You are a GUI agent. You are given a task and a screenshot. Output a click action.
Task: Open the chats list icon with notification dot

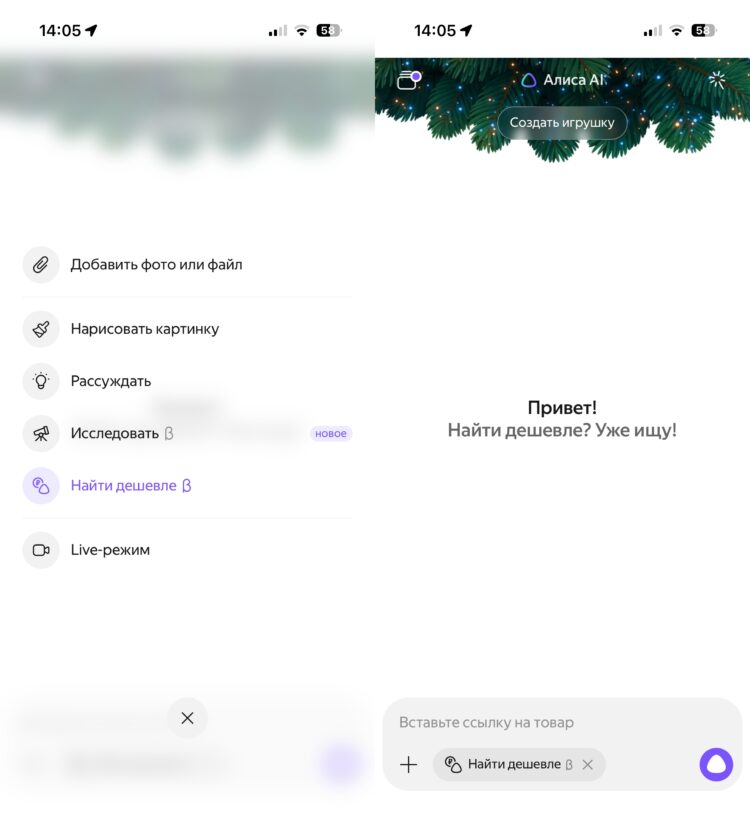click(x=409, y=80)
